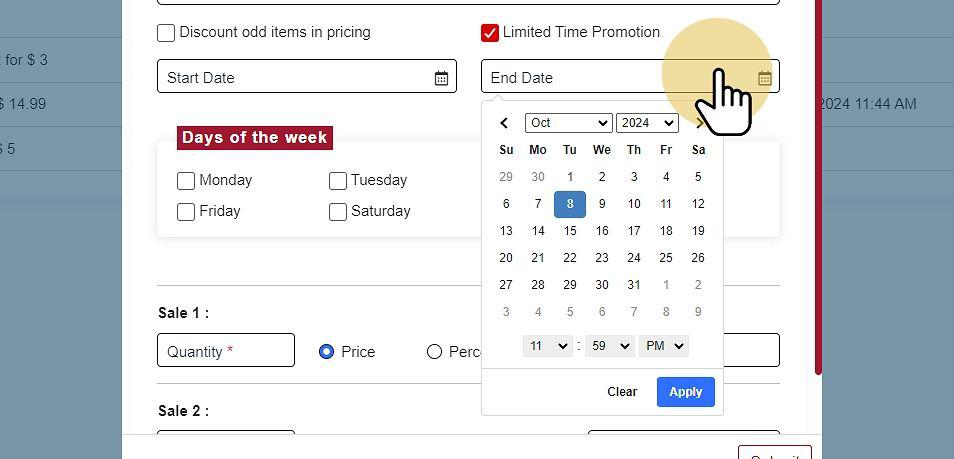
Task: Open the hour dropdown showing 11
Action: (x=547, y=346)
